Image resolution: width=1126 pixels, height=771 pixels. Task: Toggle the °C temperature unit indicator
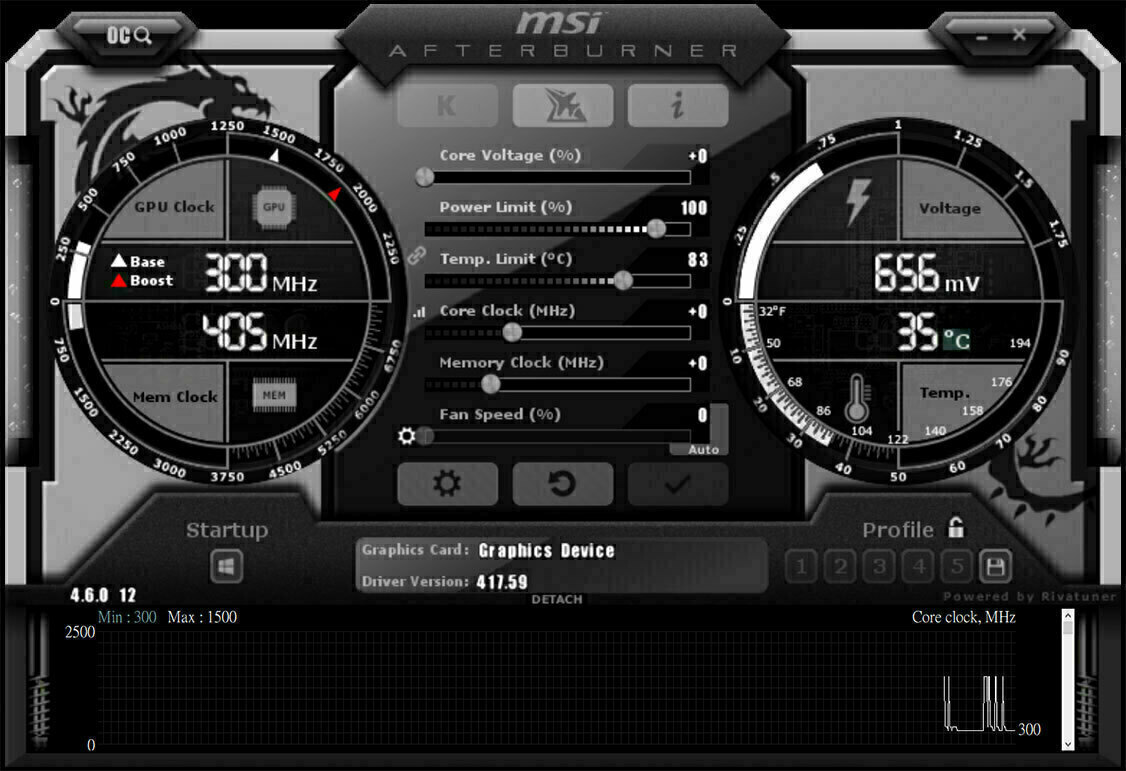click(957, 338)
